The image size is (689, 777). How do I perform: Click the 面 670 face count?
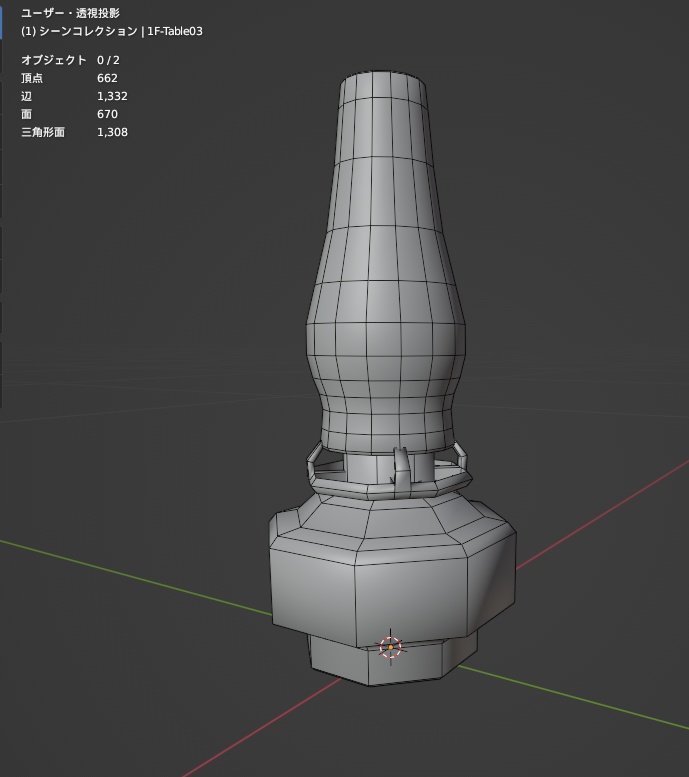(69, 114)
